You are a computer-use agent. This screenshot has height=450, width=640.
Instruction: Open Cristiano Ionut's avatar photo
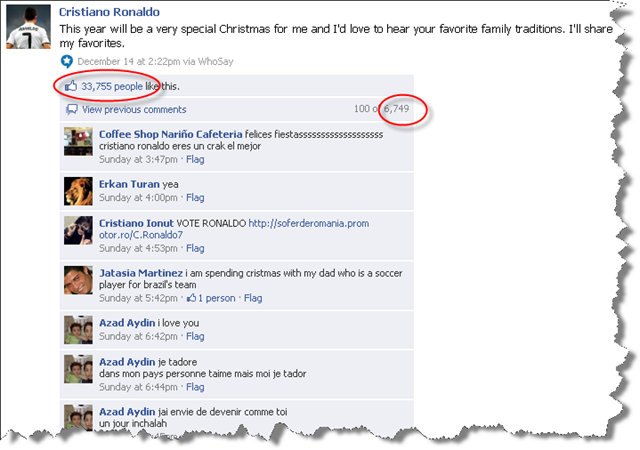point(78,230)
